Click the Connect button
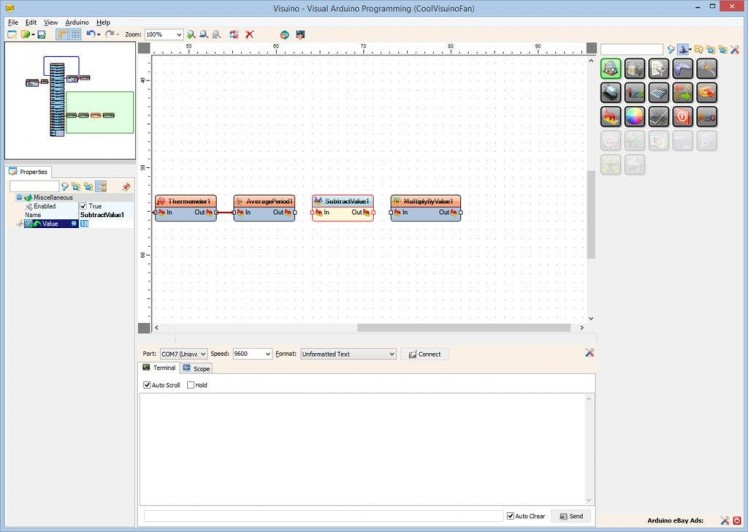 (x=425, y=354)
